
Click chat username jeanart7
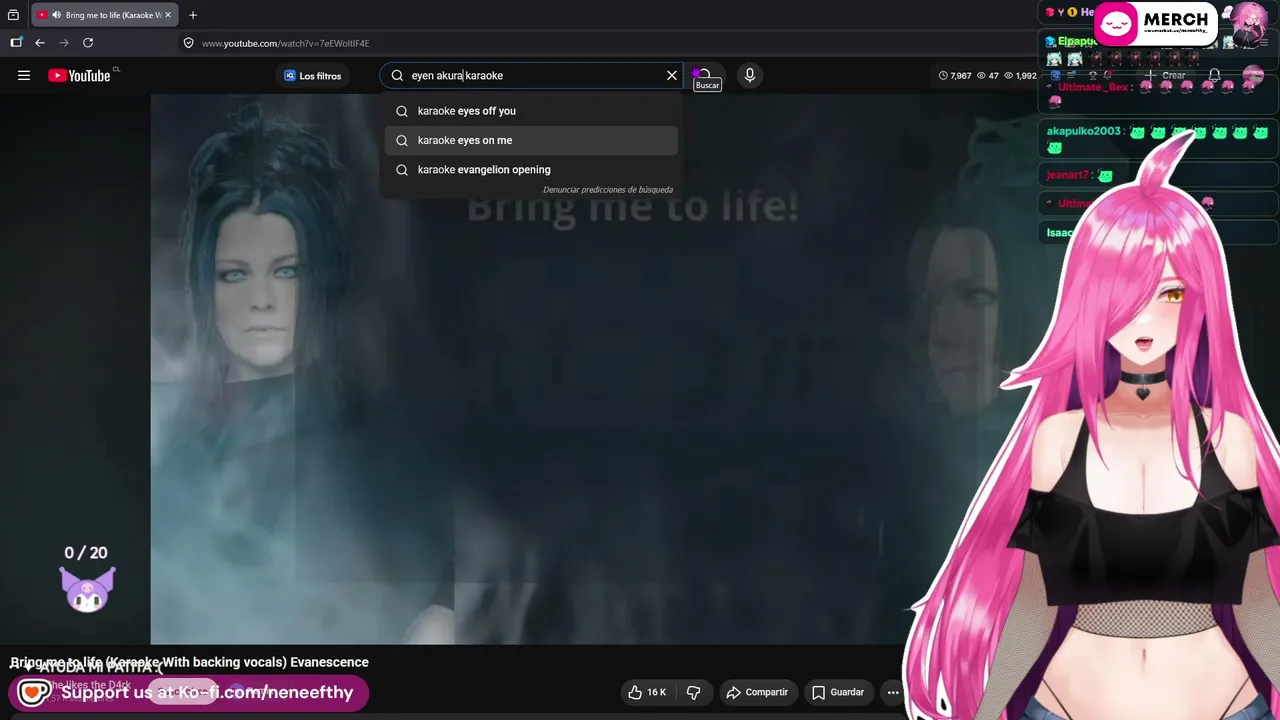1067,175
